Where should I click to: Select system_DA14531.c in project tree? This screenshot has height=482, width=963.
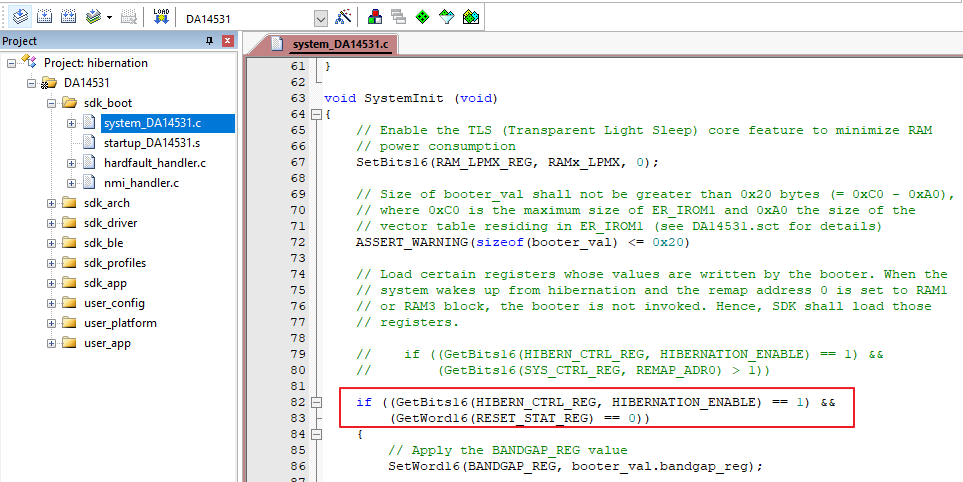tap(152, 123)
